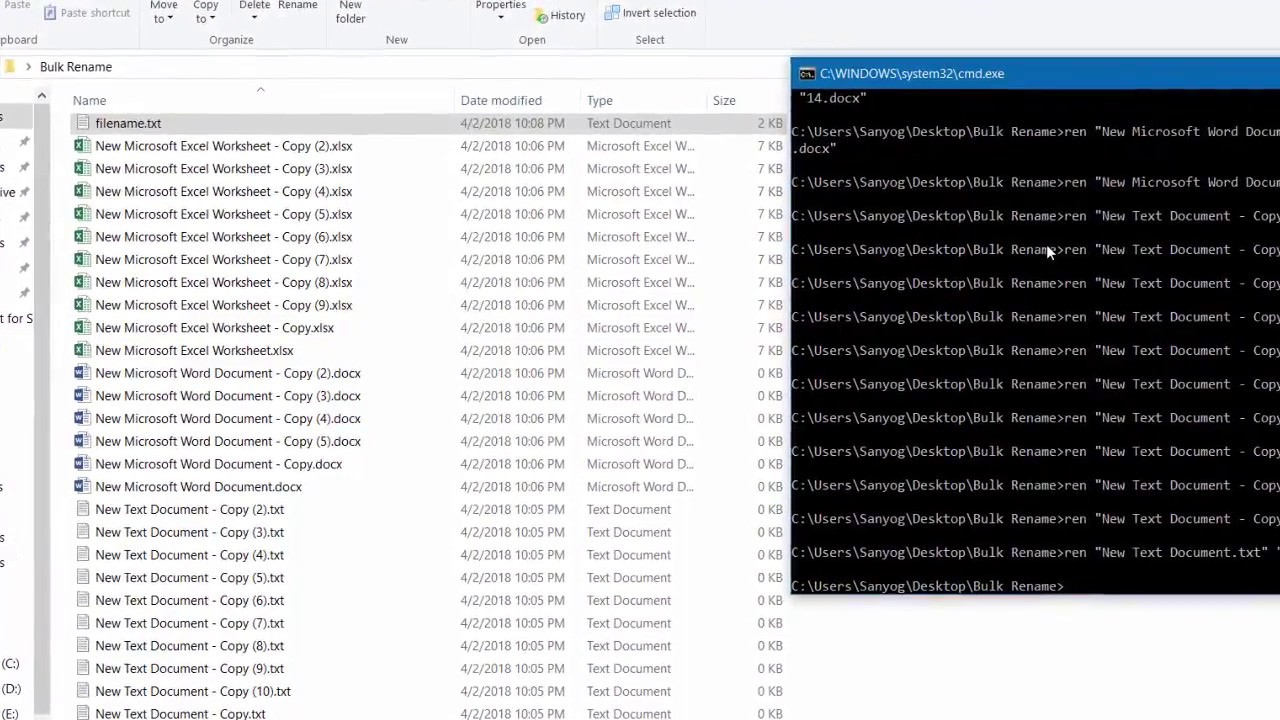Click text icon of Text Document - Copy (4).txt
This screenshot has width=1280, height=720.
[x=82, y=555]
